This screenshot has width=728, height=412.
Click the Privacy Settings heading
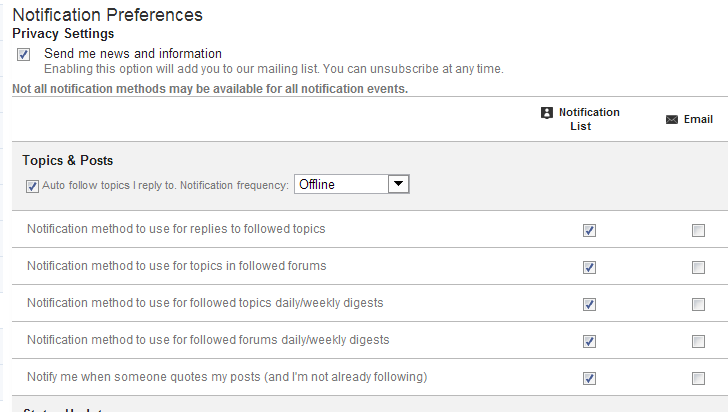(63, 34)
